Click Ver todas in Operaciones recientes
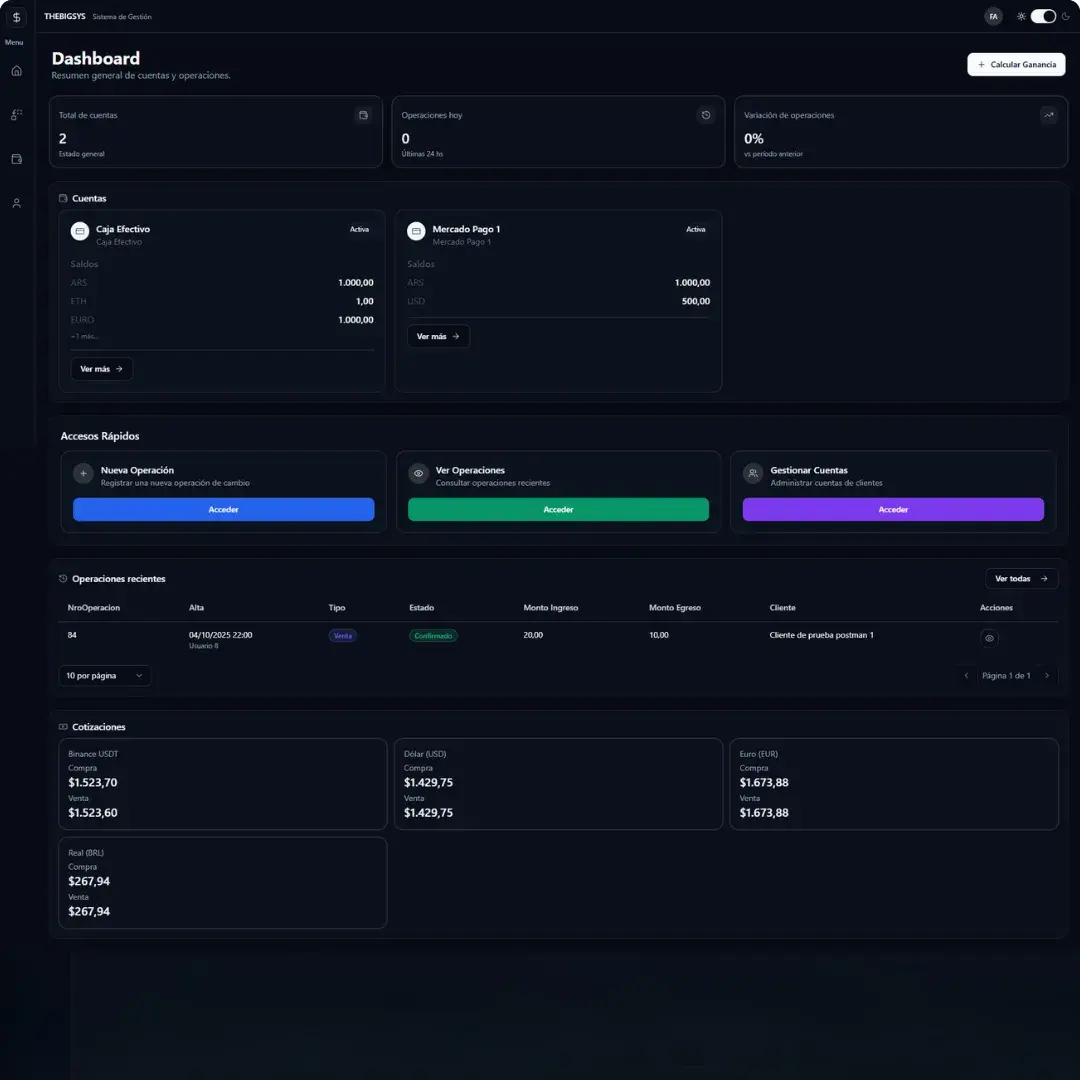Image resolution: width=1080 pixels, height=1080 pixels. point(1021,579)
